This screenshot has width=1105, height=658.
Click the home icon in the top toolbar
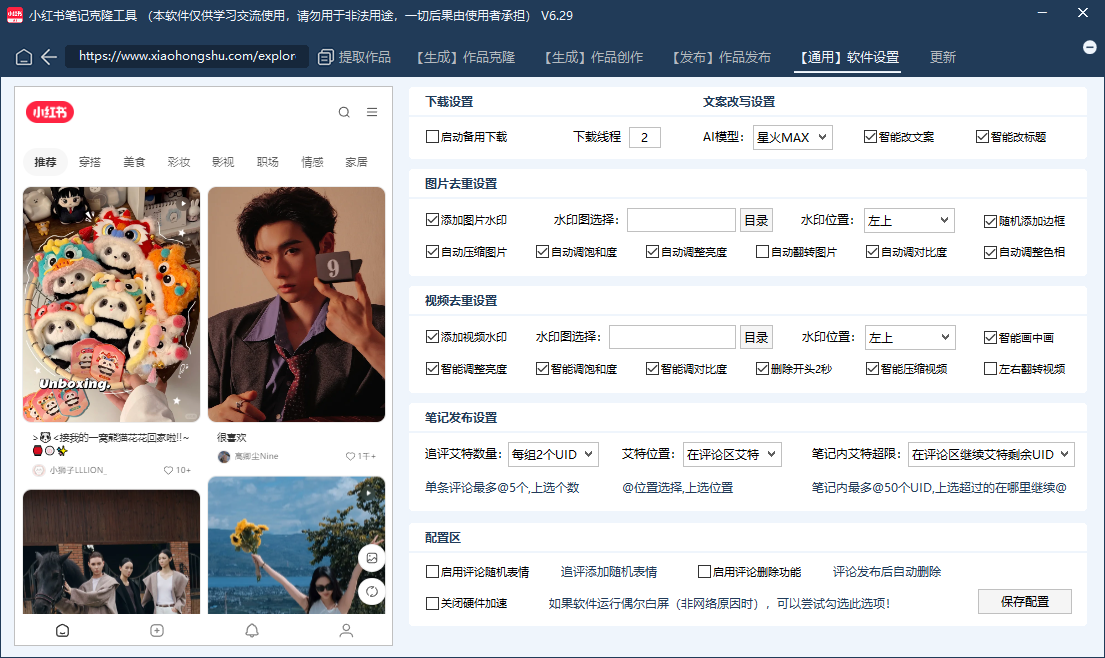click(22, 57)
